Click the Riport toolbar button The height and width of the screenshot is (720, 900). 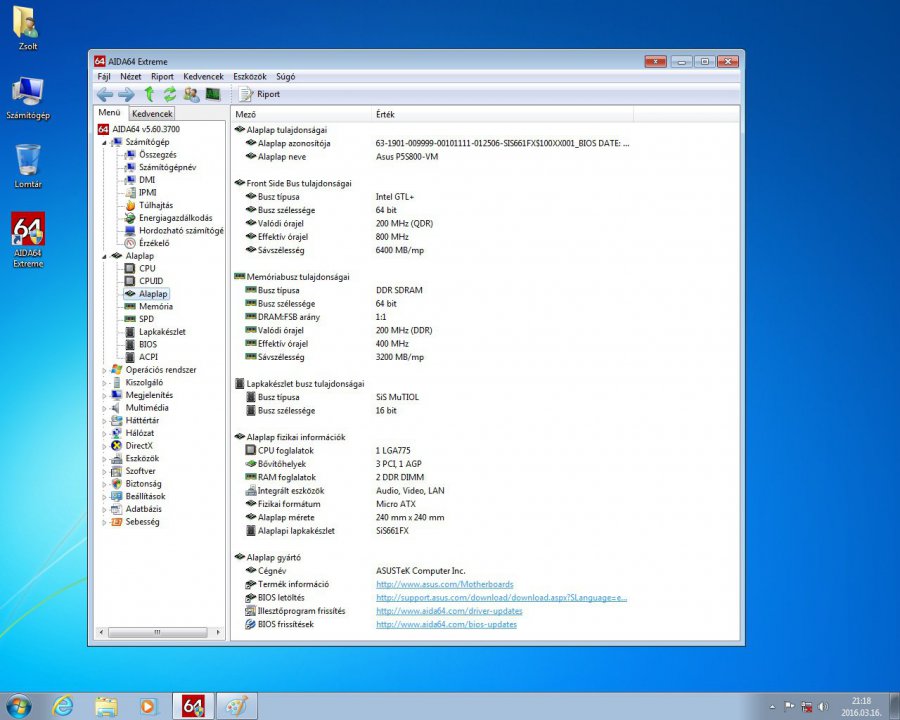tap(259, 94)
